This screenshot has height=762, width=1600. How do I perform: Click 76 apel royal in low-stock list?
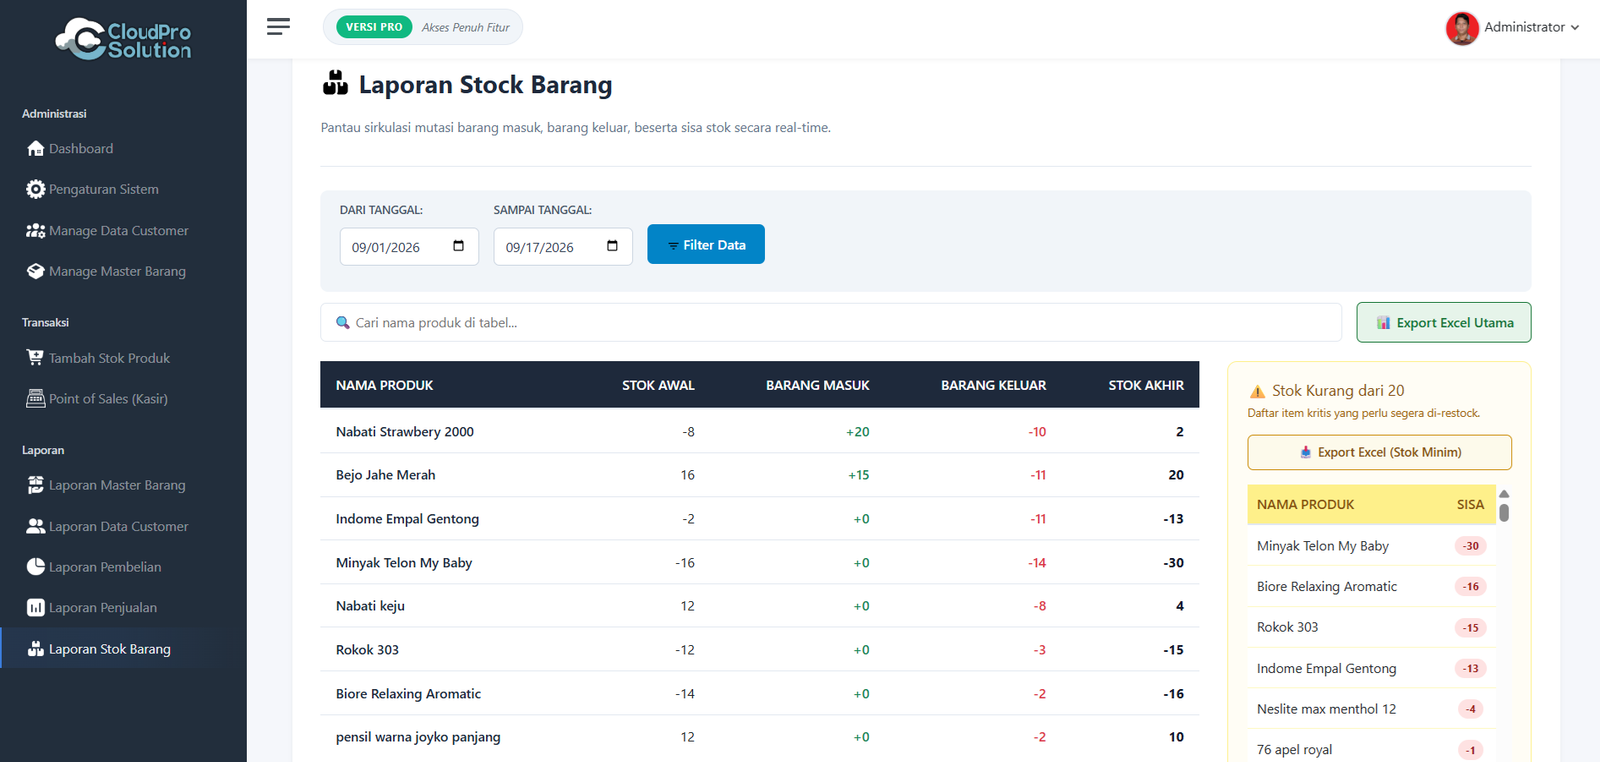coord(1295,750)
